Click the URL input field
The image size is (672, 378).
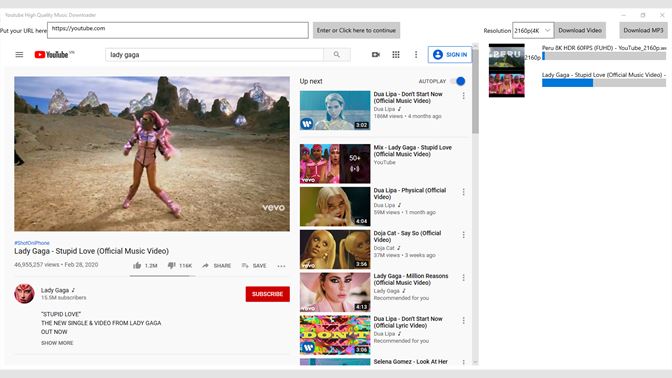(178, 30)
